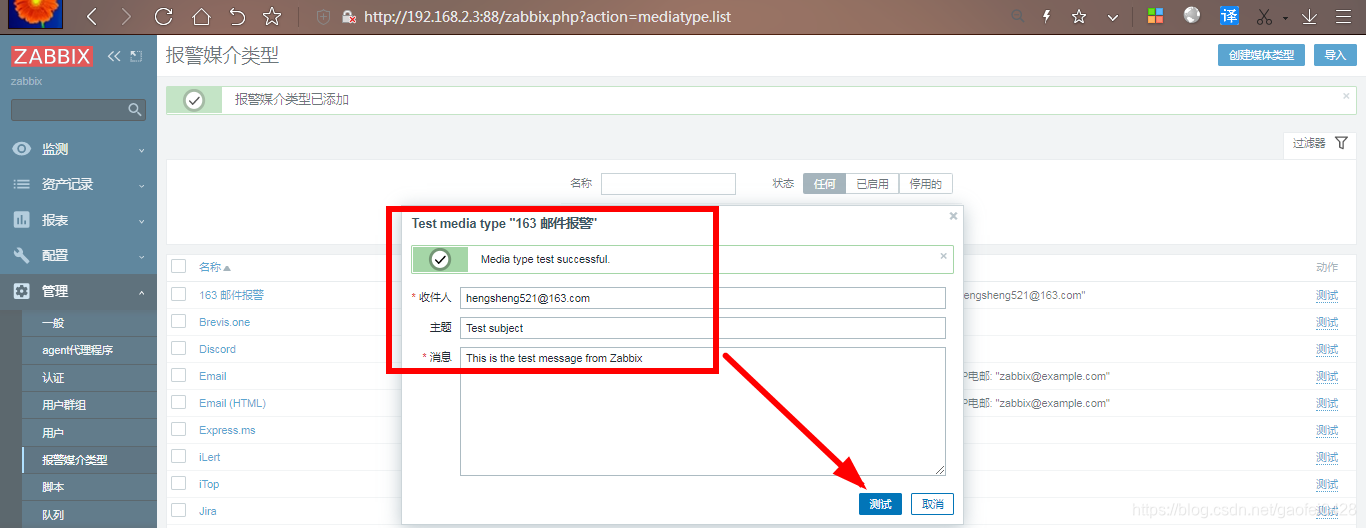Expand dropdown next to favorites star
The height and width of the screenshot is (528, 1366).
tap(1113, 18)
